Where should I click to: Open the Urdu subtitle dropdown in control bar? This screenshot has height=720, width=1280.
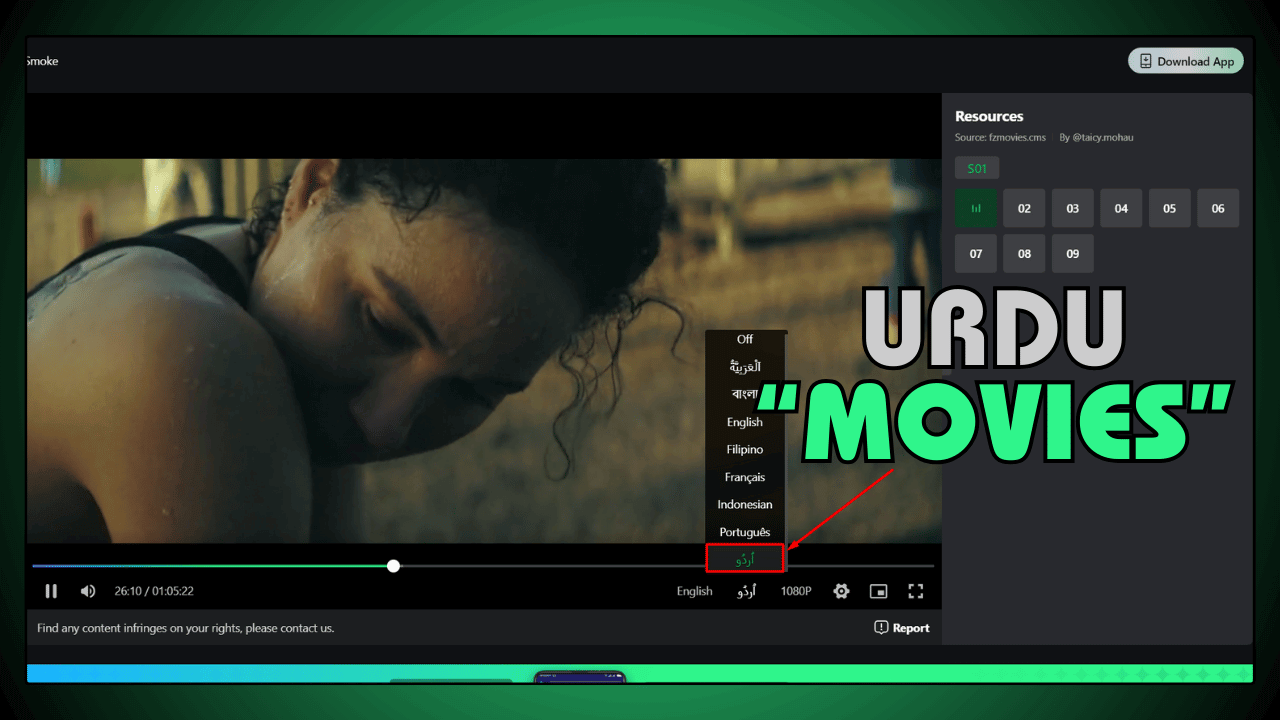coord(747,591)
